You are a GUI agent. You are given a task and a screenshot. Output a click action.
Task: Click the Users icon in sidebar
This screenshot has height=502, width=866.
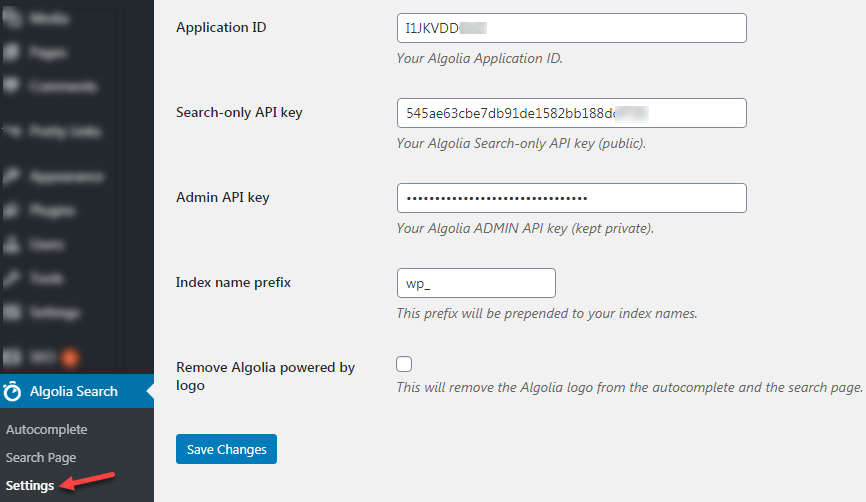point(13,244)
